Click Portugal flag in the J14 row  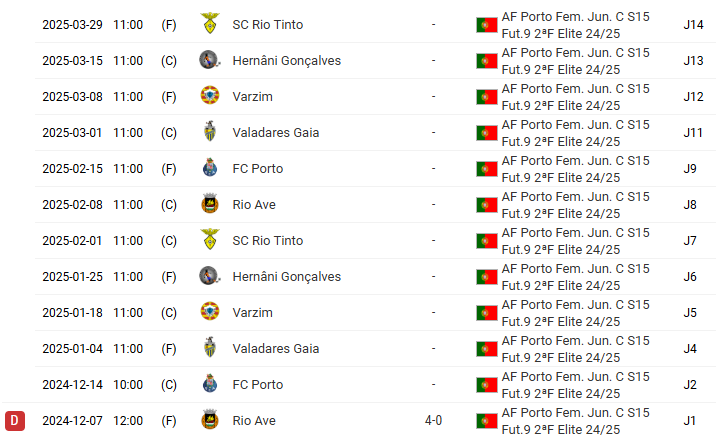click(x=487, y=24)
